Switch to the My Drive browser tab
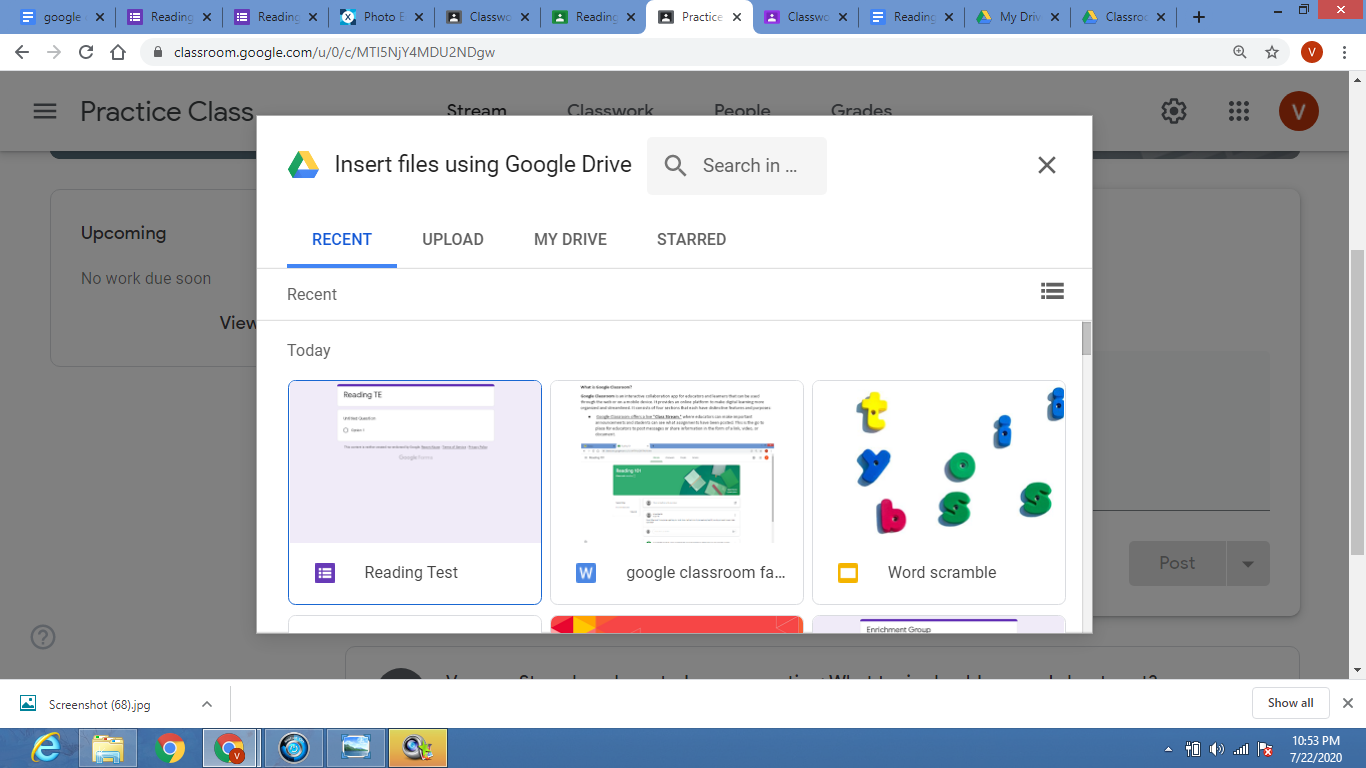The image size is (1366, 768). [x=1020, y=17]
